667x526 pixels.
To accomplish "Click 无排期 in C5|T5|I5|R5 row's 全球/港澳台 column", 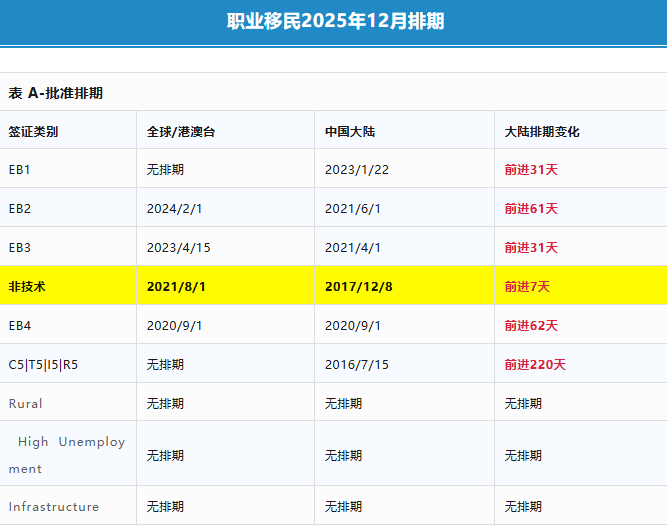I will [165, 365].
